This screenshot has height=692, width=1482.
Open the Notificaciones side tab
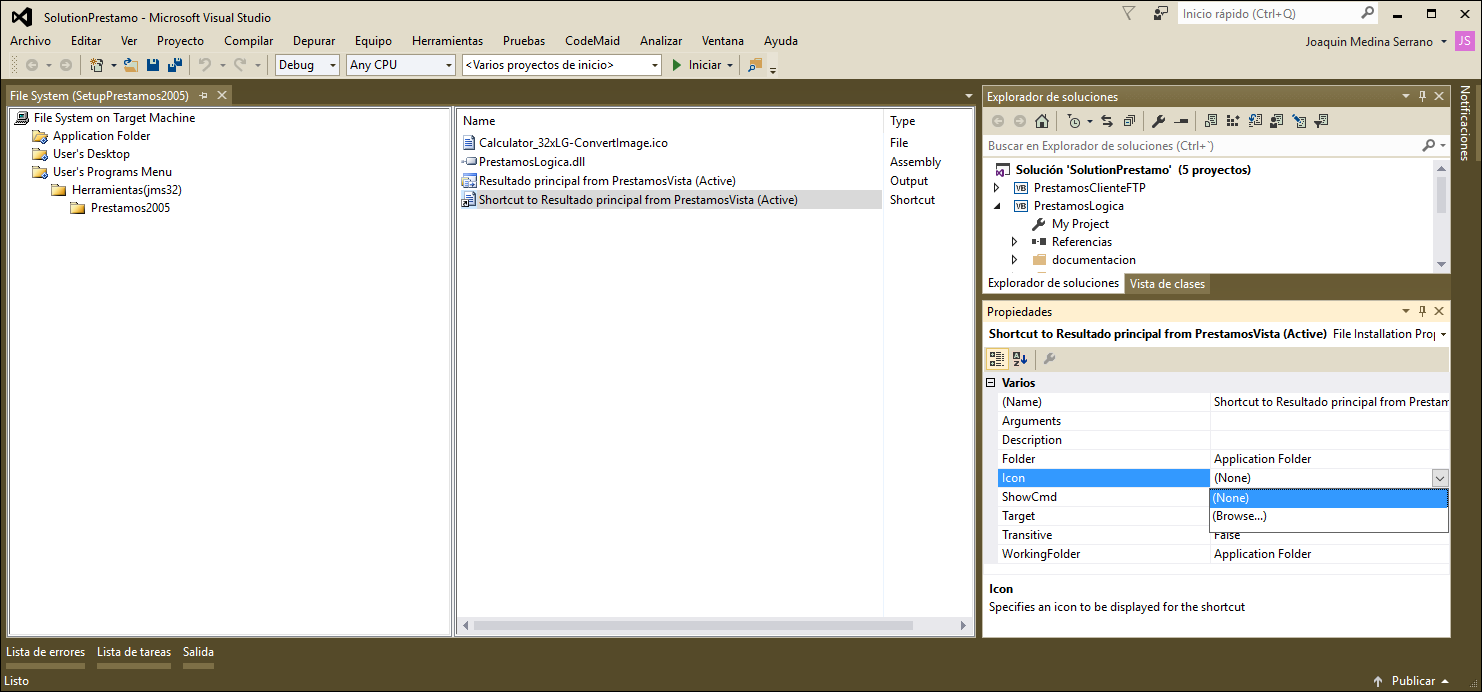pyautogui.click(x=1465, y=123)
